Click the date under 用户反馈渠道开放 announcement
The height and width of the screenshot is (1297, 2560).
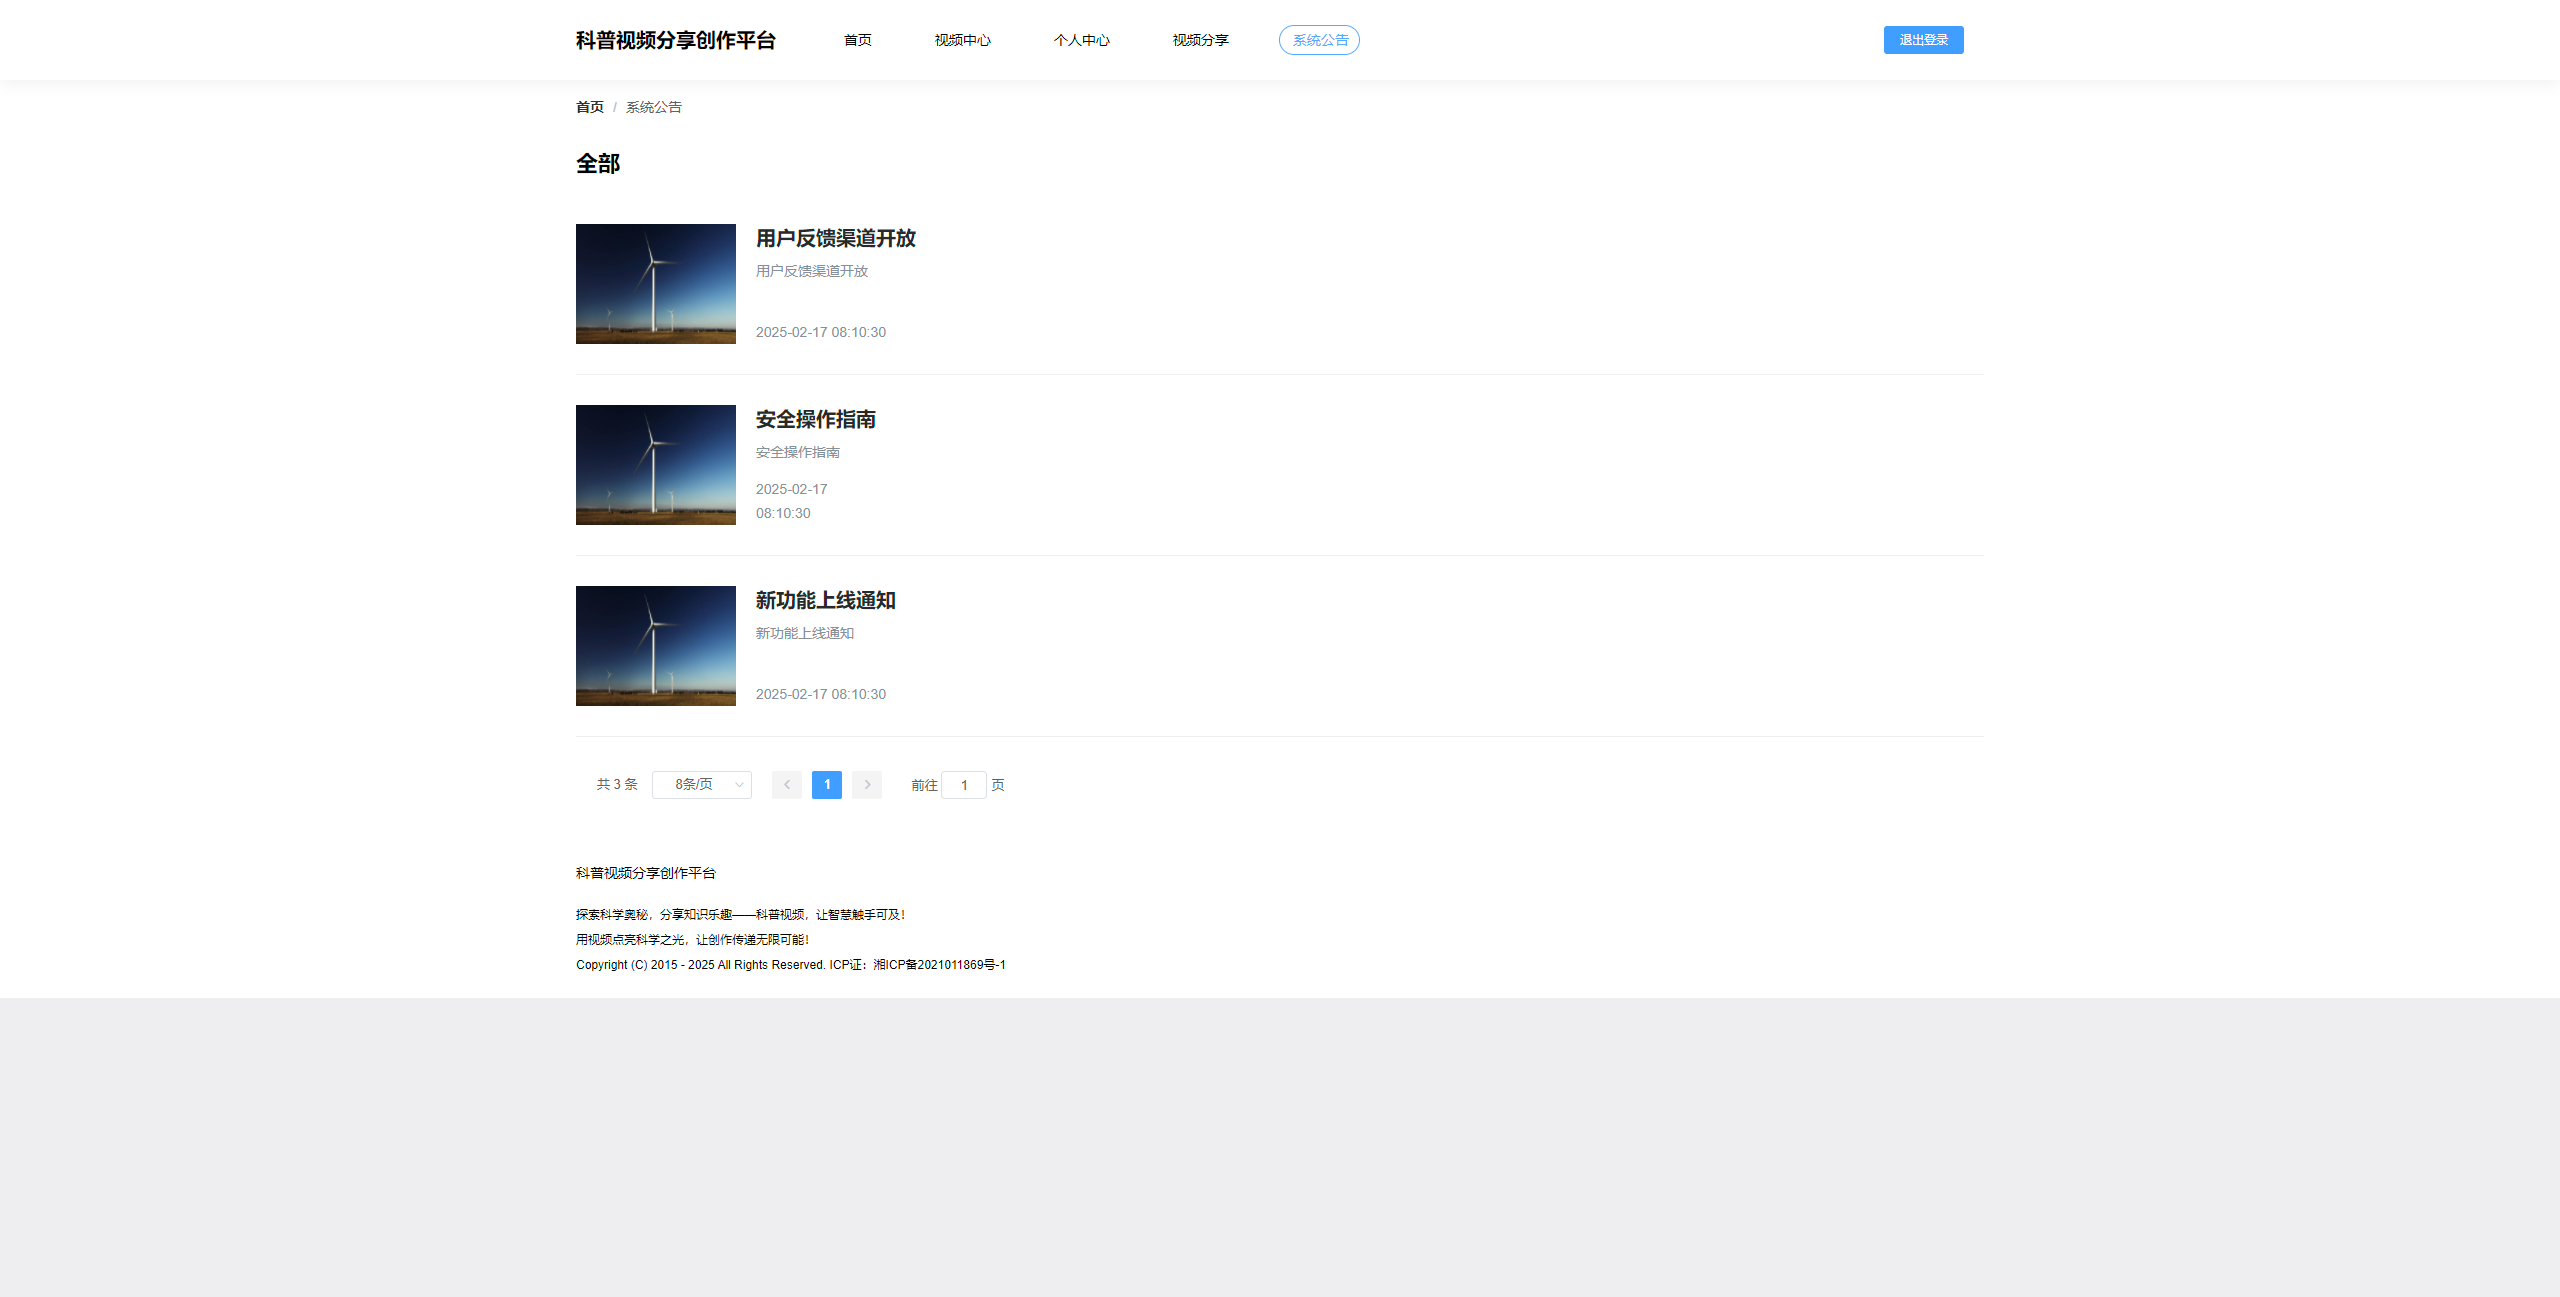821,332
